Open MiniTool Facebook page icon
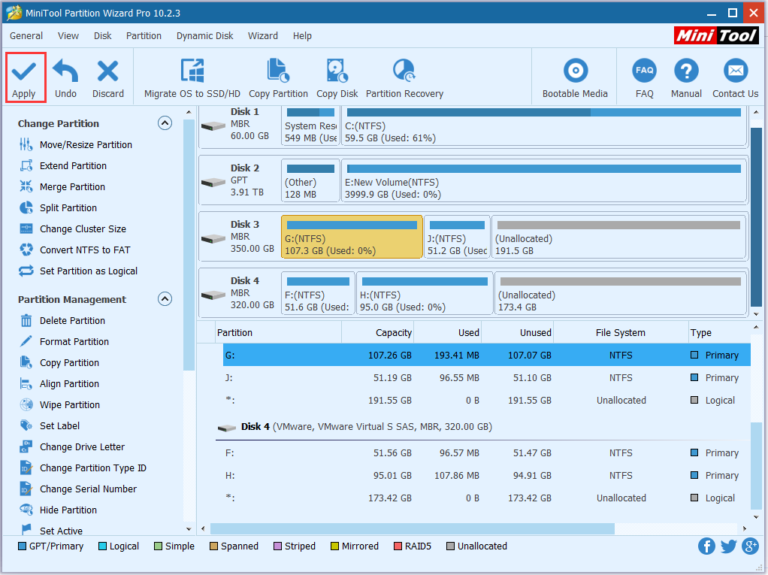The image size is (768, 575). pos(707,546)
